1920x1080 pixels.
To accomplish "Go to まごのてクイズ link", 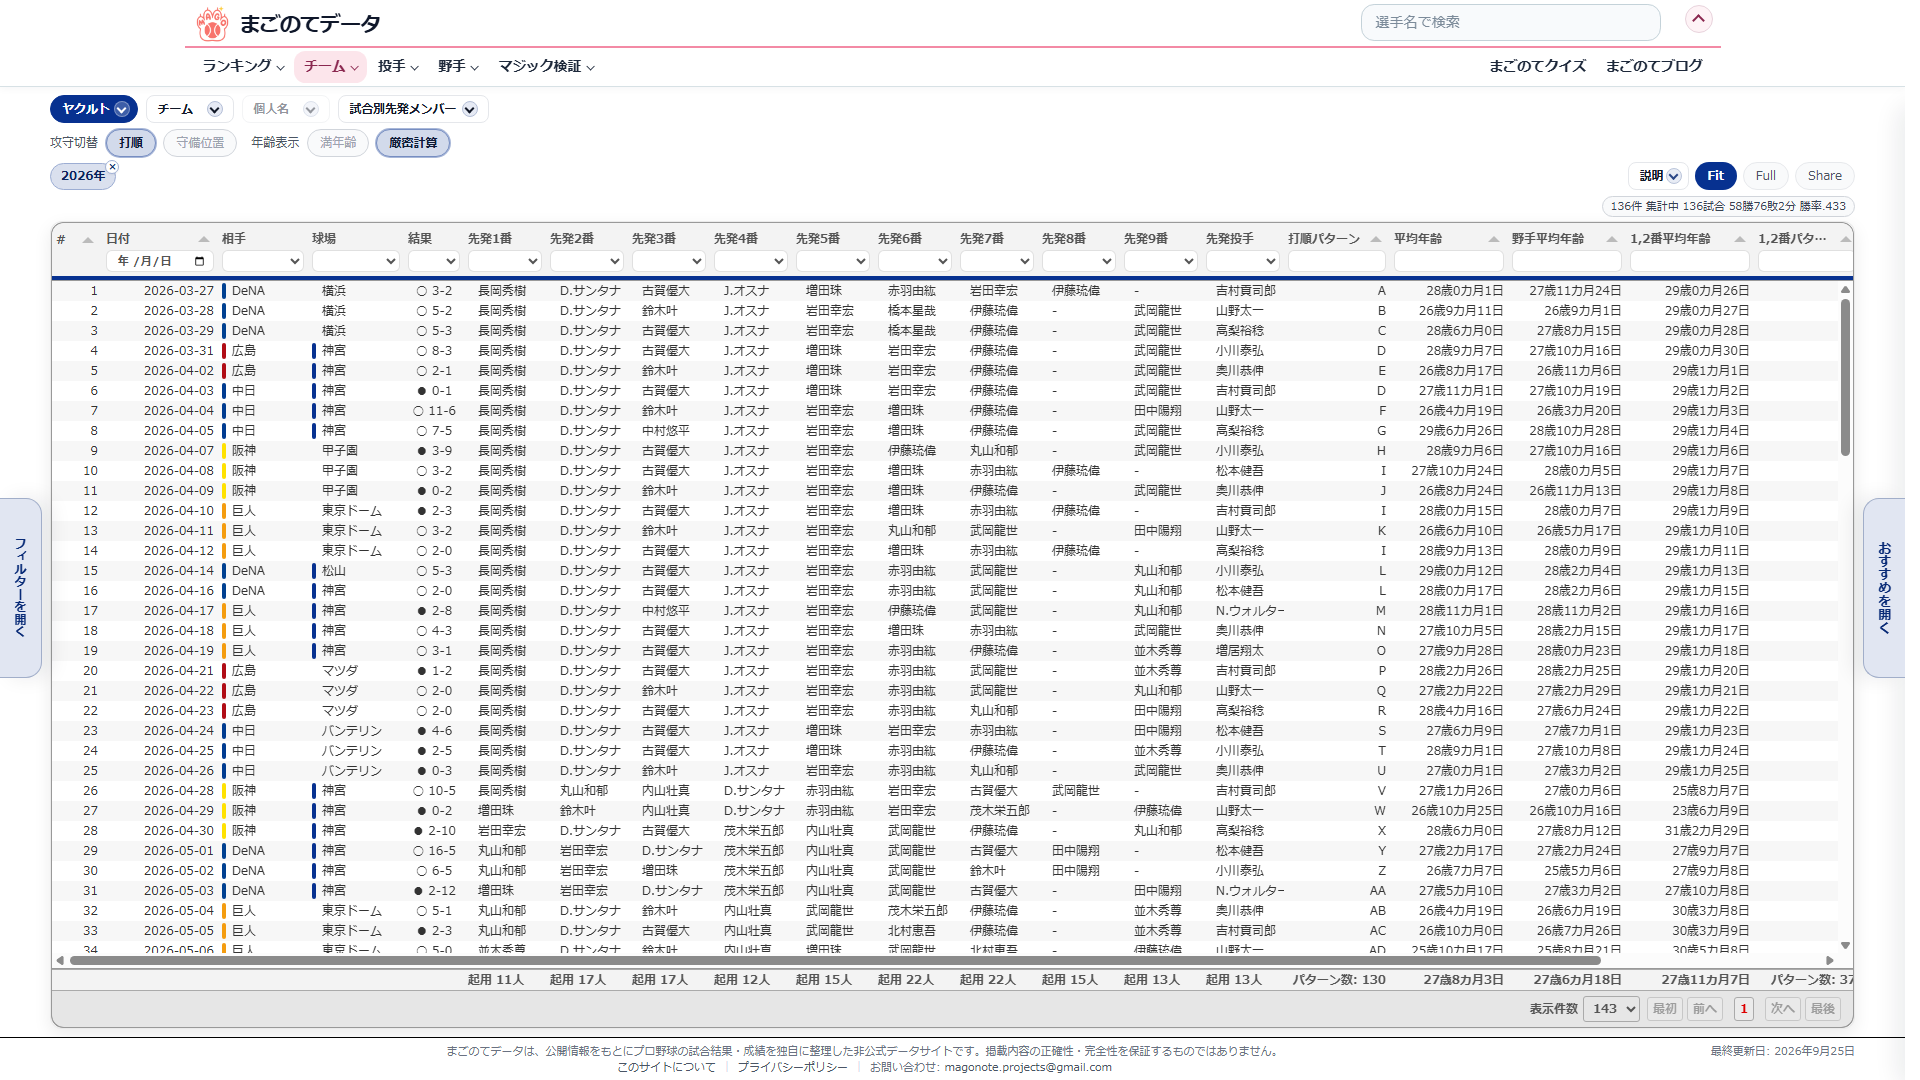I will [x=1537, y=66].
